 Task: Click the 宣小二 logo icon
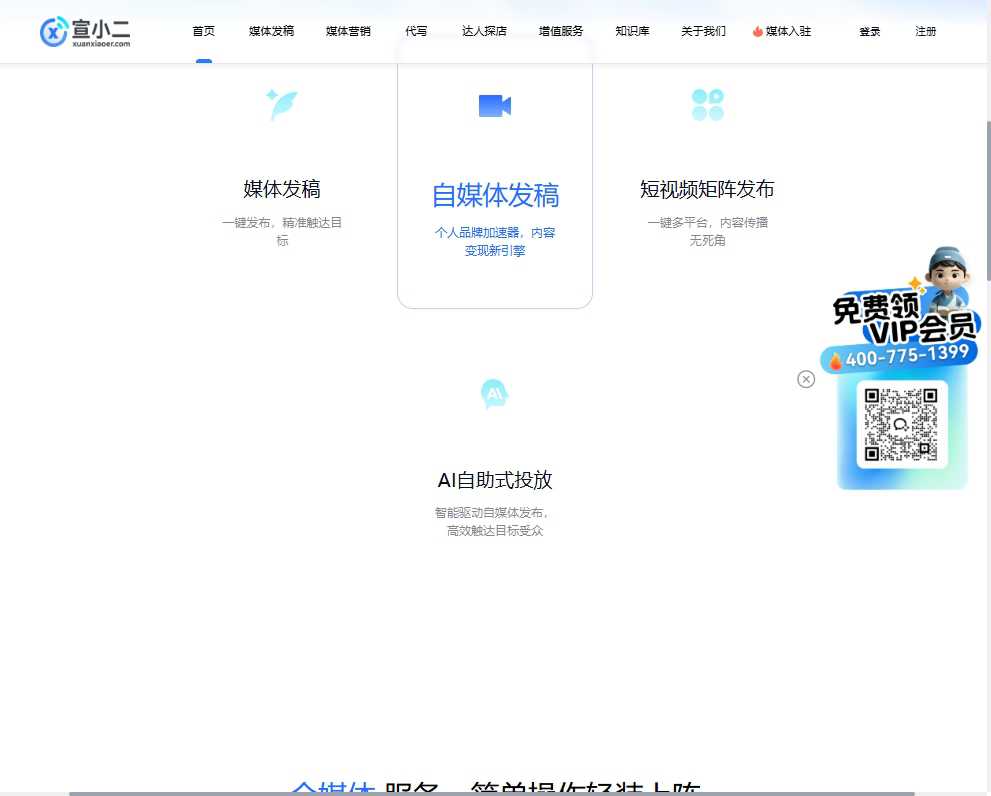pos(53,31)
